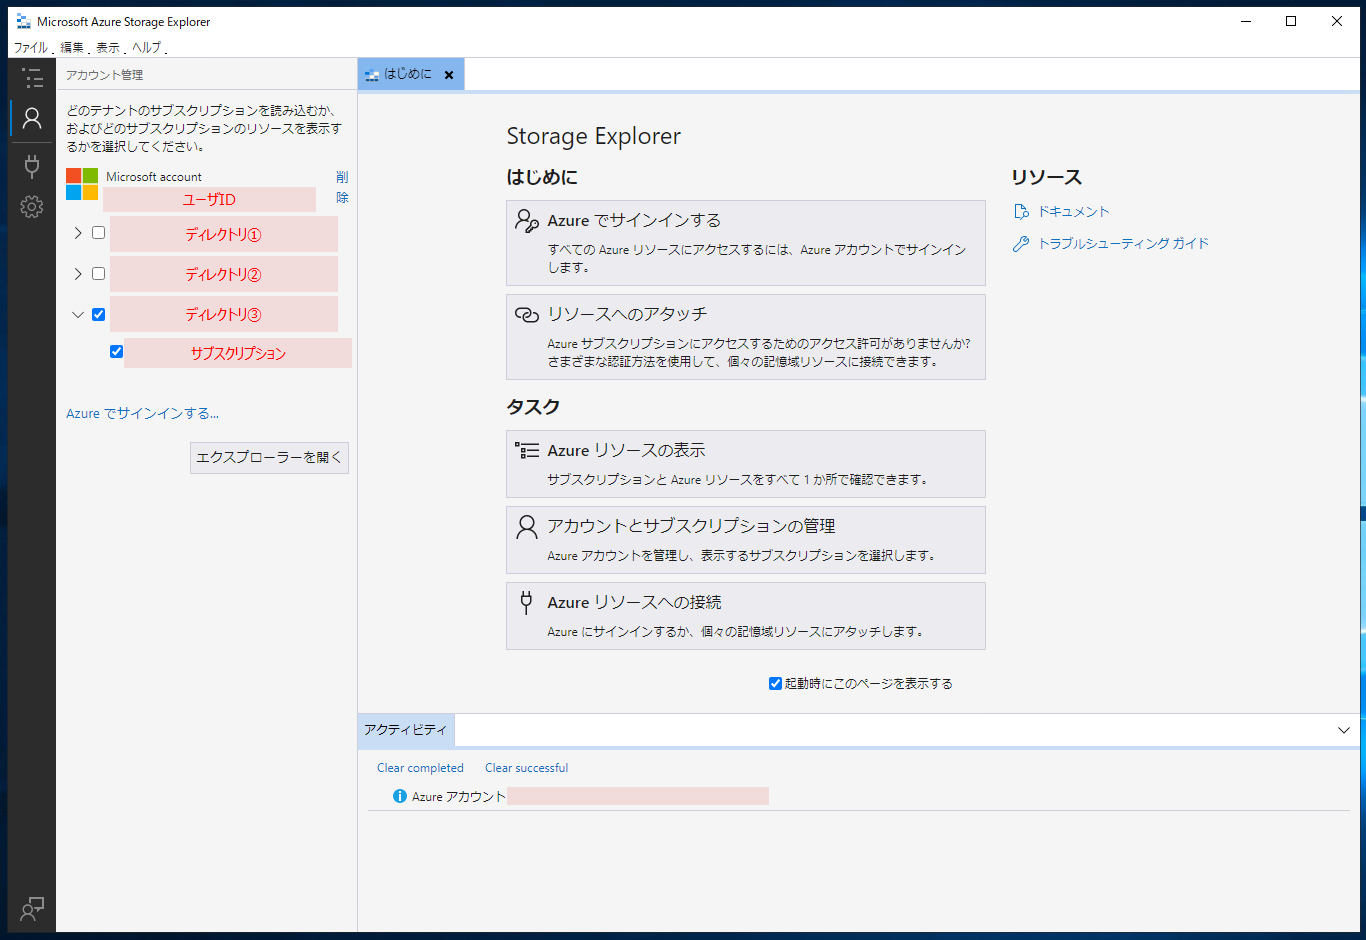
Task: Open the Settings gear icon in sidebar
Action: tap(32, 207)
